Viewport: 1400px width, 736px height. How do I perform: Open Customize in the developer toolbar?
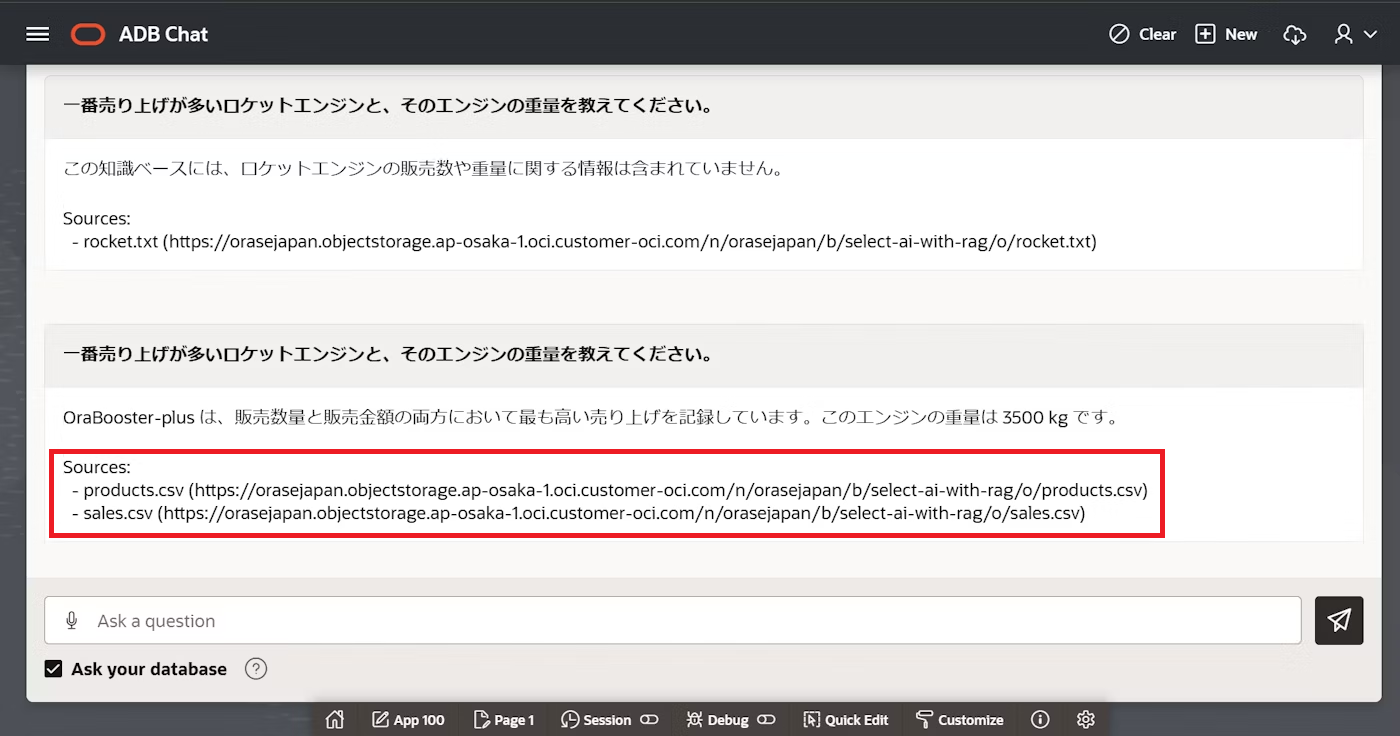coord(959,719)
